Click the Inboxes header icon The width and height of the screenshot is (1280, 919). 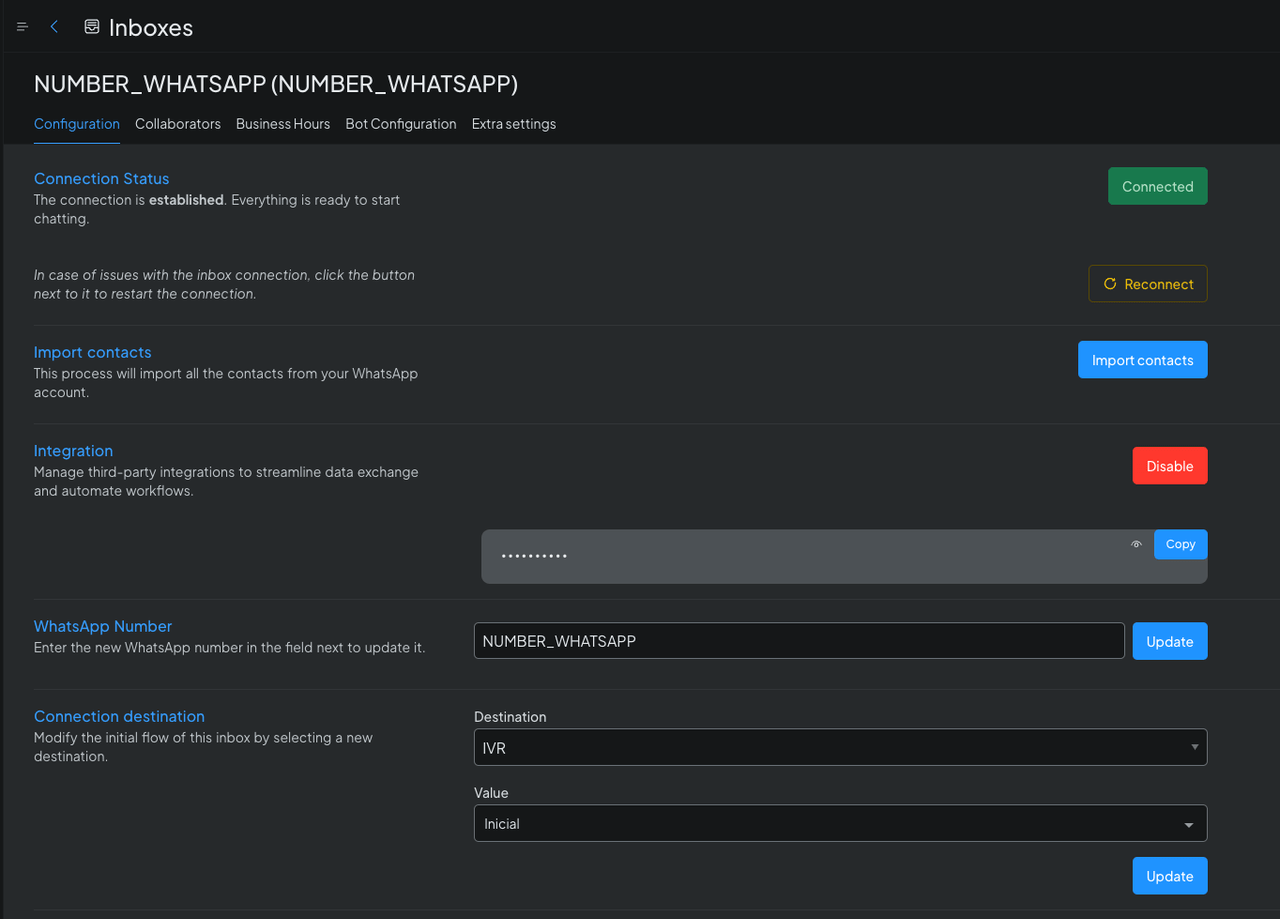tap(92, 27)
